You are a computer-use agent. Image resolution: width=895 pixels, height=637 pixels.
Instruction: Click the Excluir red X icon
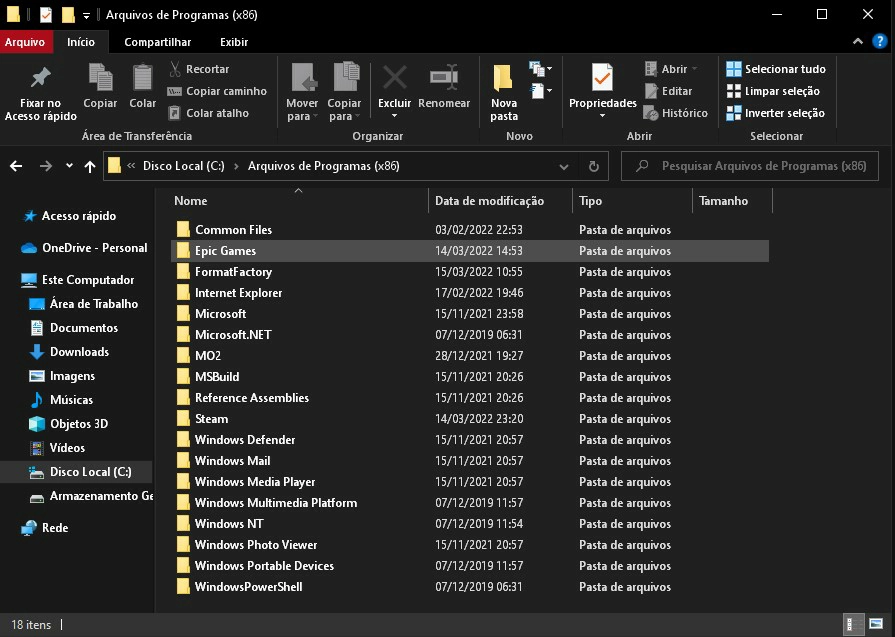(x=394, y=78)
